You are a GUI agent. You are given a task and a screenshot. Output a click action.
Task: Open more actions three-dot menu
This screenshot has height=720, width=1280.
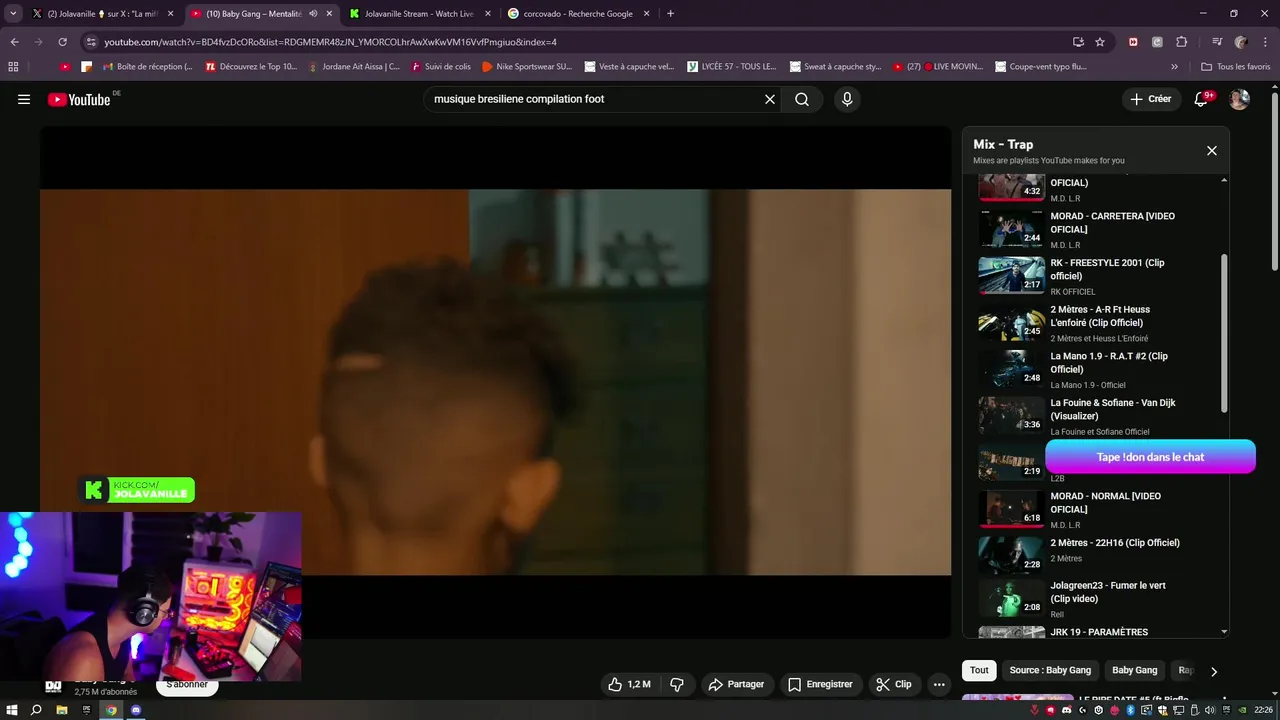tap(938, 684)
